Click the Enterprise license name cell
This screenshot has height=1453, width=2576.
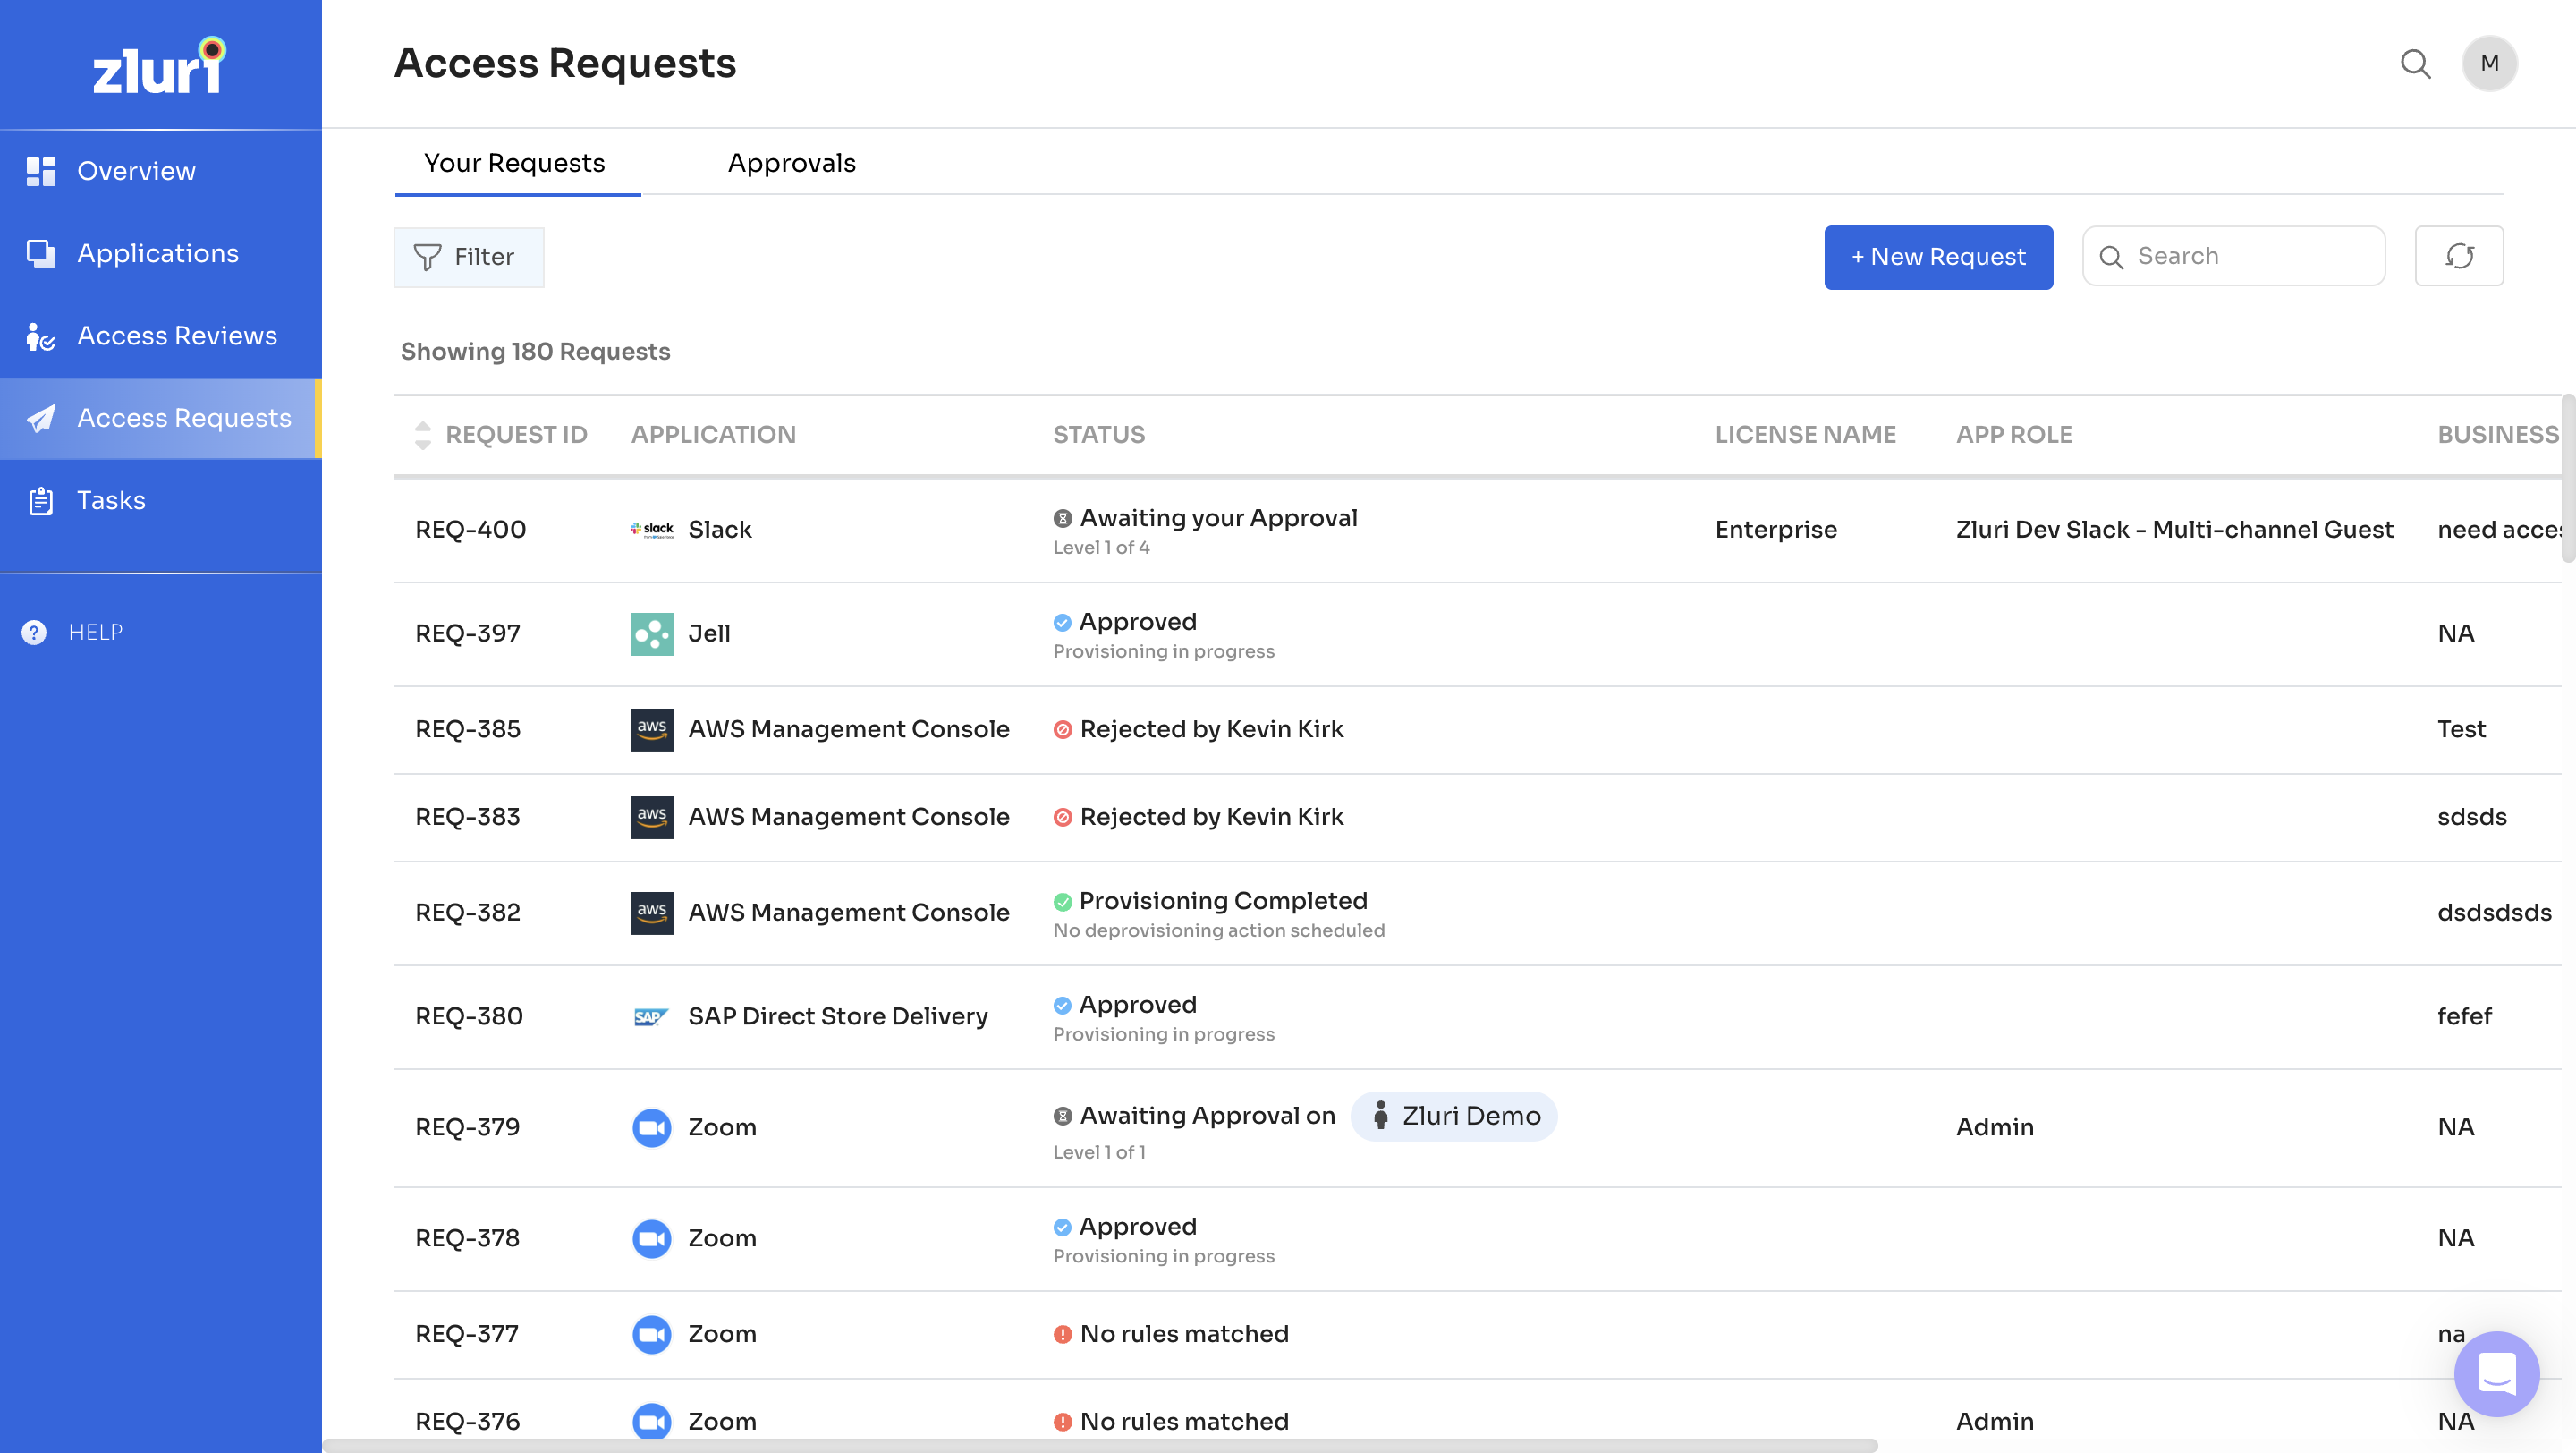pos(1776,530)
